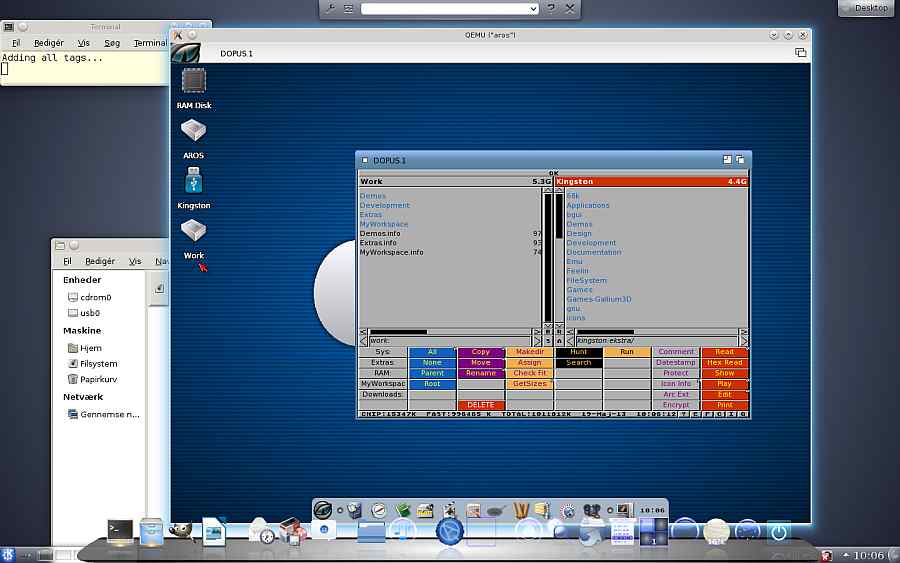Open the Work drive desktop icon

[x=193, y=231]
